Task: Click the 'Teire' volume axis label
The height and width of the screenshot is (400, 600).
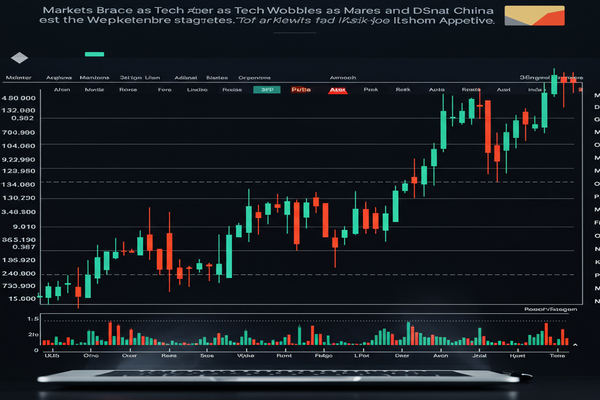Action: click(x=558, y=356)
